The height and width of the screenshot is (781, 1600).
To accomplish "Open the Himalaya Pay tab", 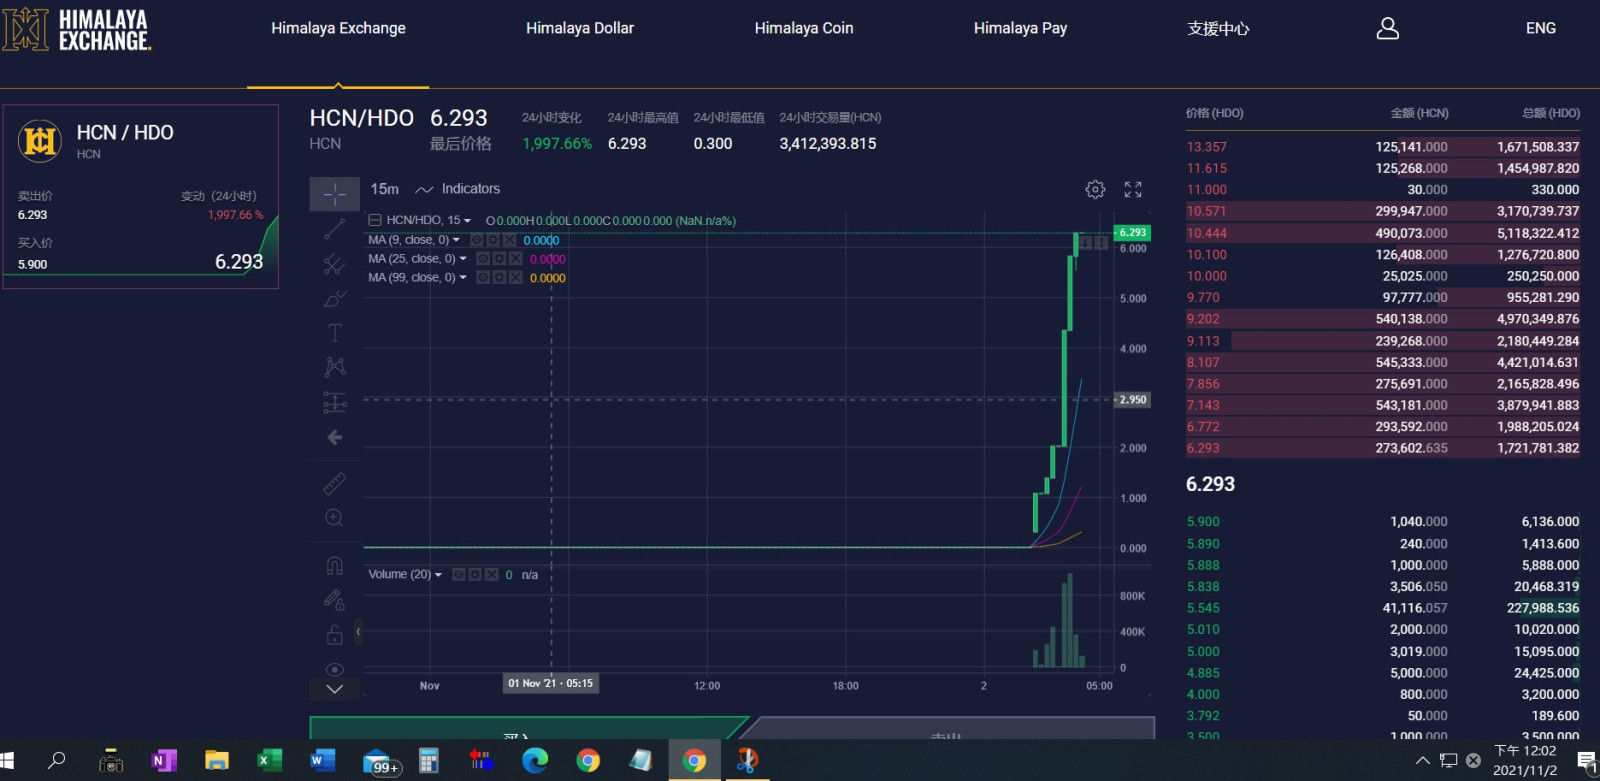I will tap(1020, 28).
